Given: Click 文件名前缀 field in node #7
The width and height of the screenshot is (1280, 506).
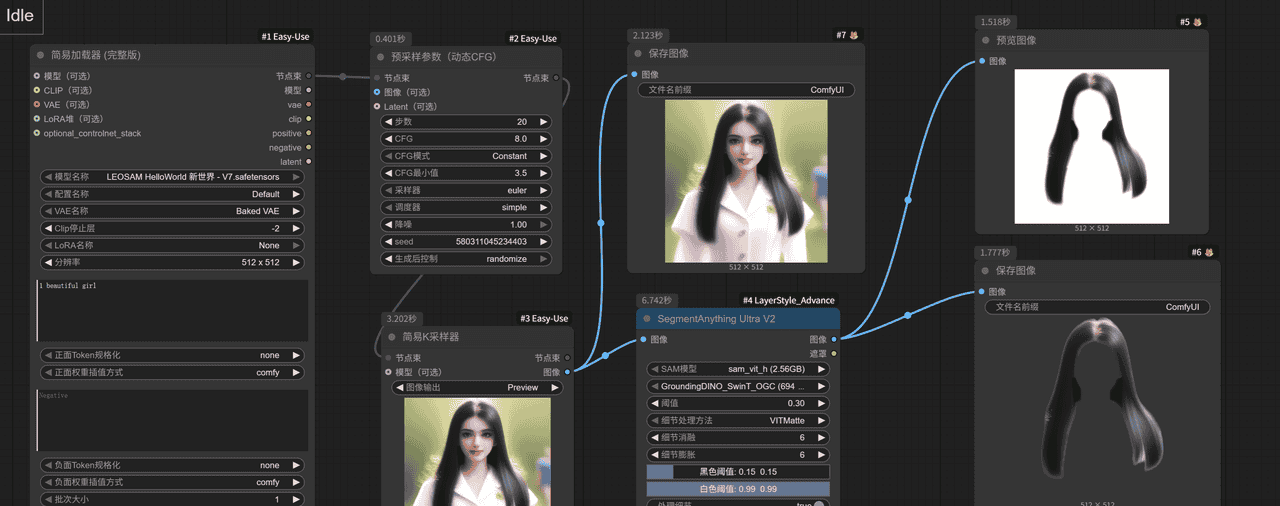Looking at the screenshot, I should [746, 90].
